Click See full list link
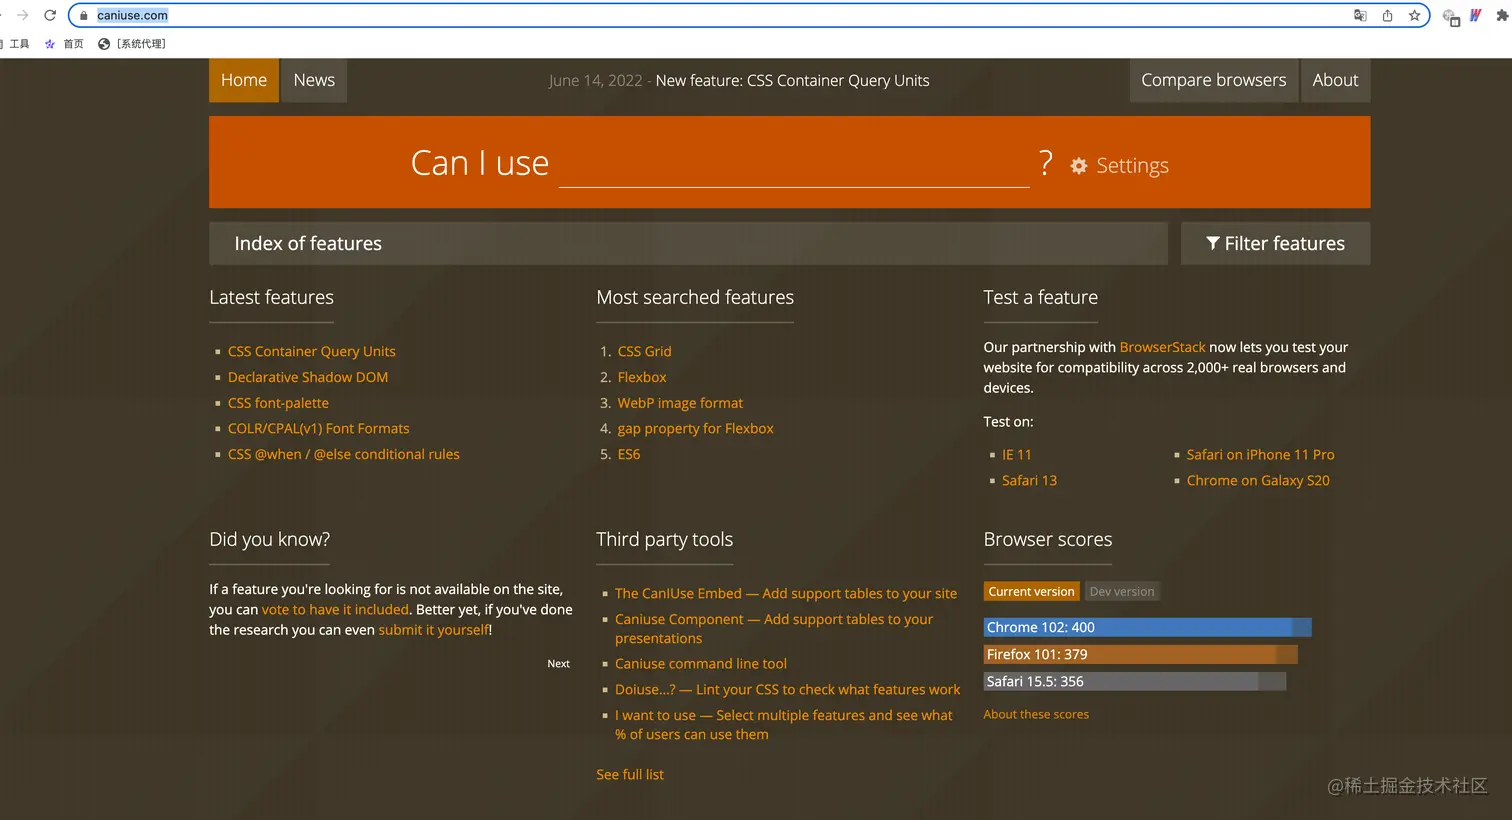The image size is (1512, 820). [630, 774]
